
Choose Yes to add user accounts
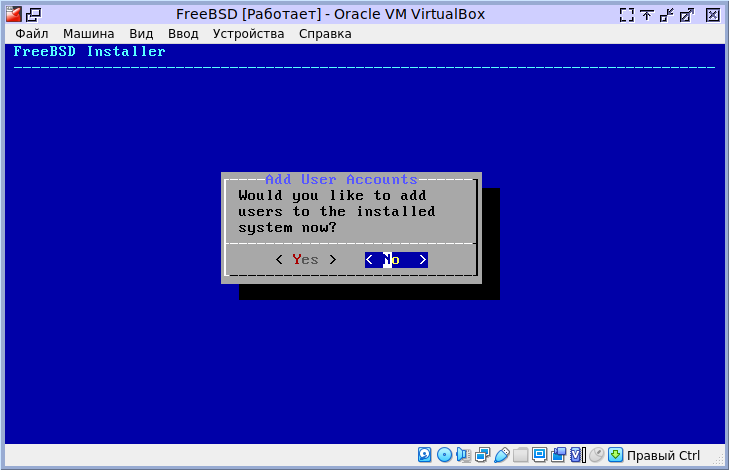(305, 259)
